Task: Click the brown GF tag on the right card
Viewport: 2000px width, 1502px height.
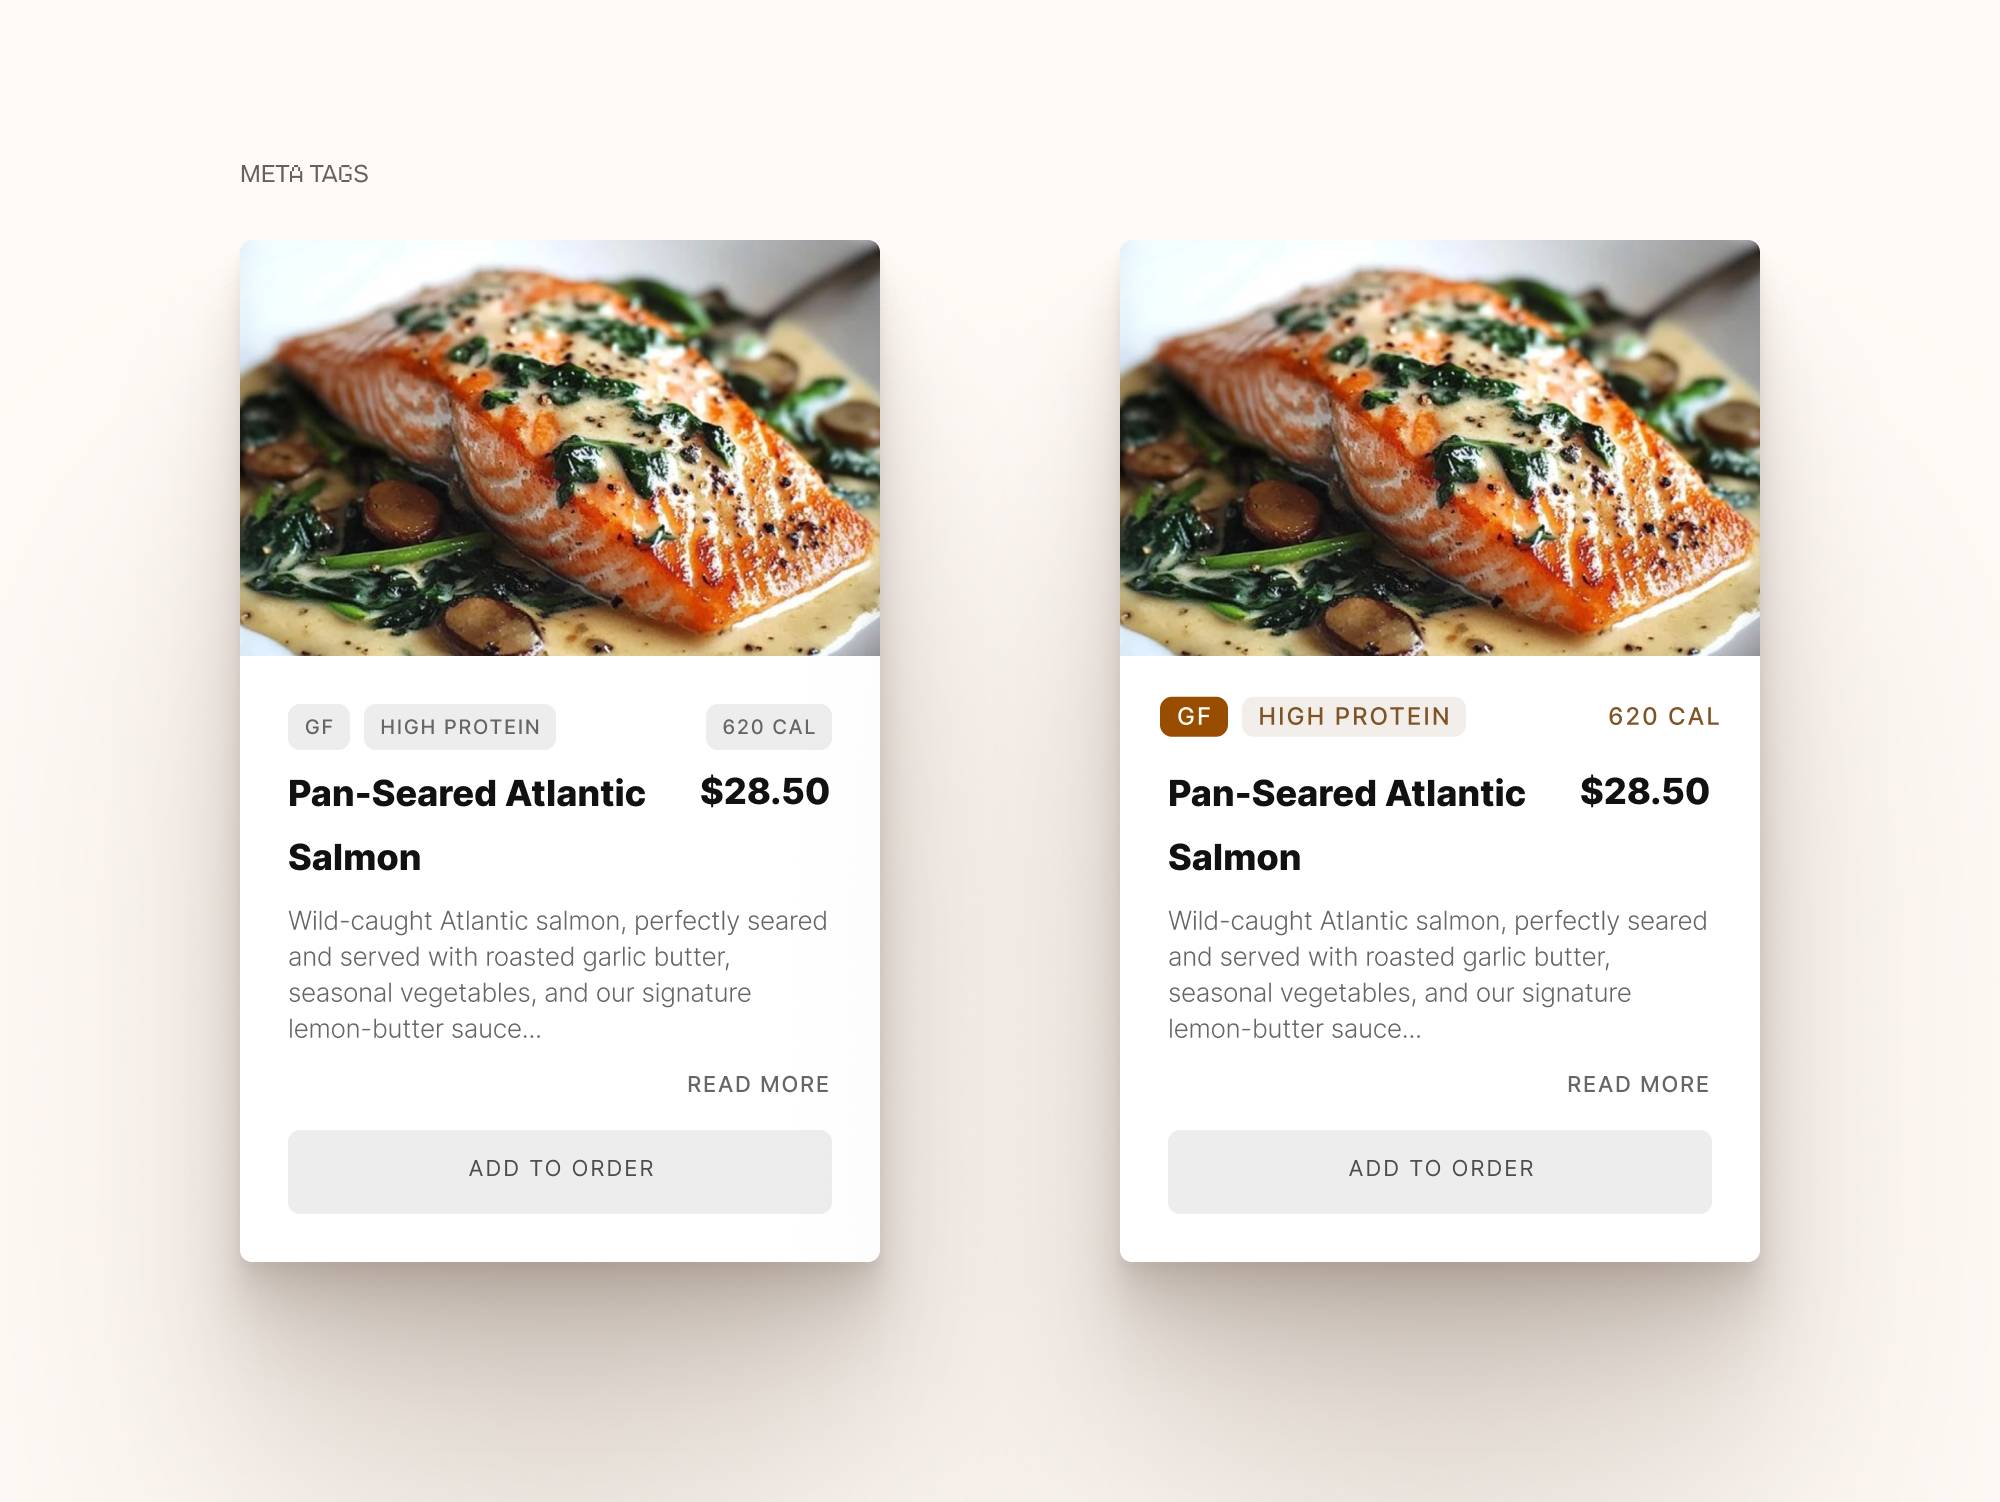Action: (x=1194, y=717)
